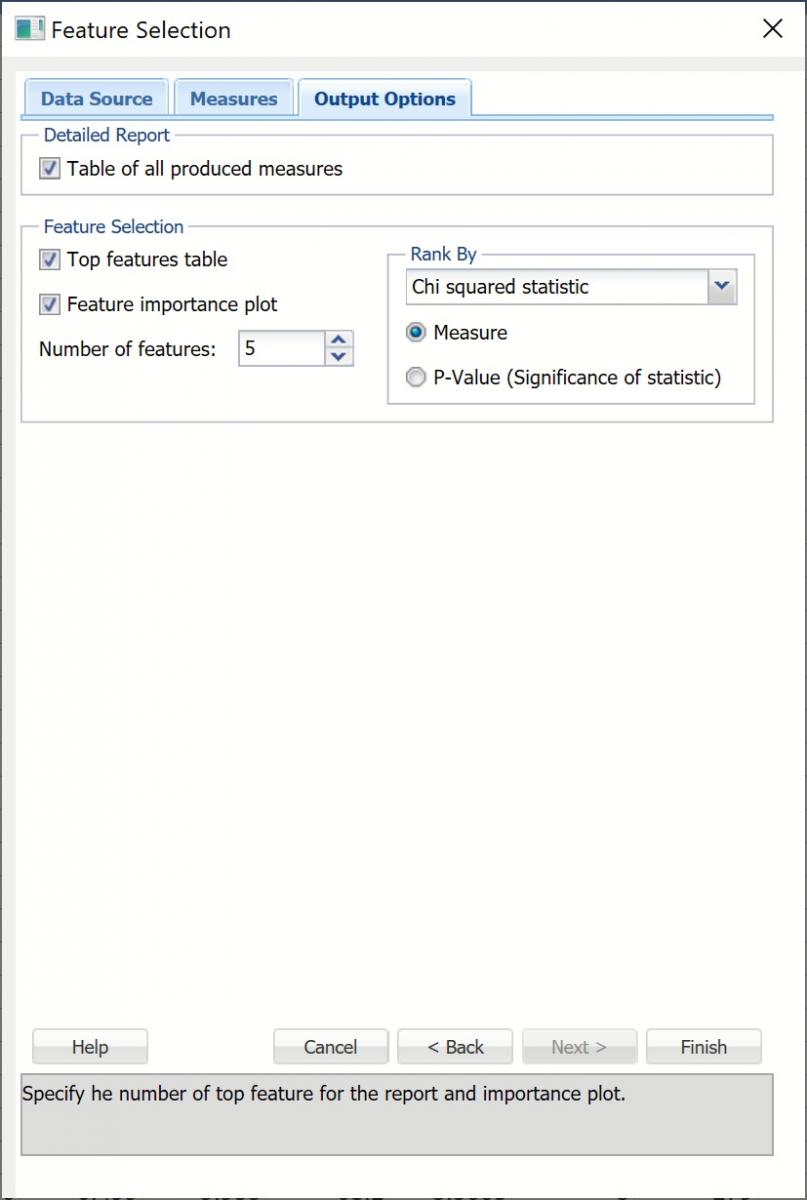Uncheck Table of all produced measures
807x1200 pixels.
pyautogui.click(x=50, y=169)
